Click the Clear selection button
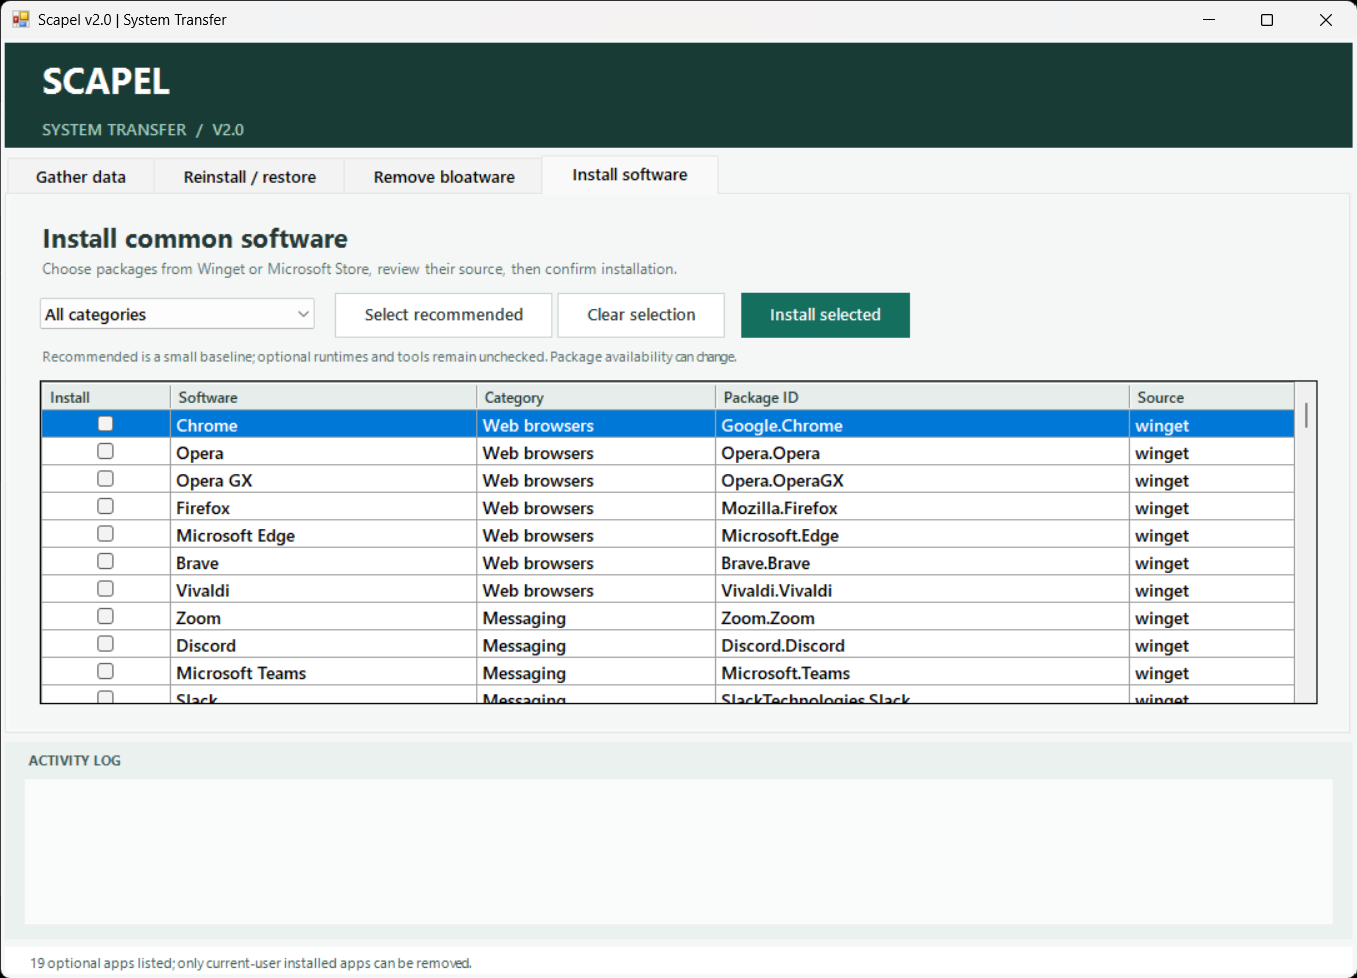 click(x=641, y=315)
